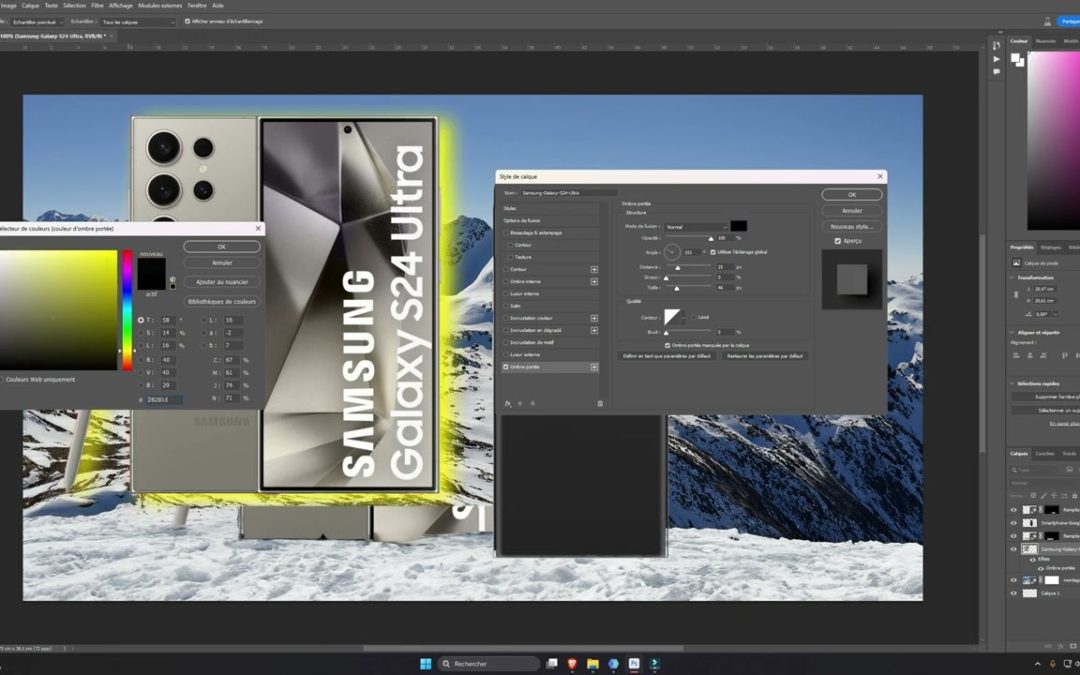Select the T (teinte) radio button in color picker
The height and width of the screenshot is (675, 1080).
141,320
